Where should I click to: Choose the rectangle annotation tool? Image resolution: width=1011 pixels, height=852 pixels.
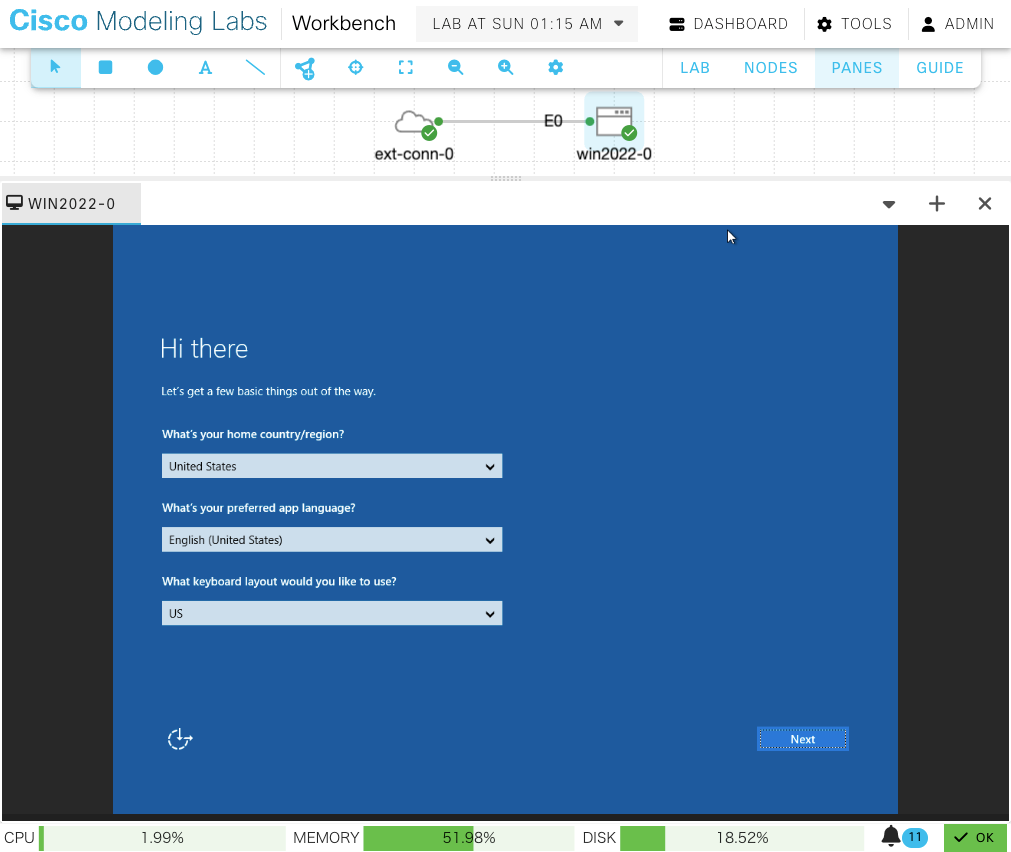click(105, 67)
